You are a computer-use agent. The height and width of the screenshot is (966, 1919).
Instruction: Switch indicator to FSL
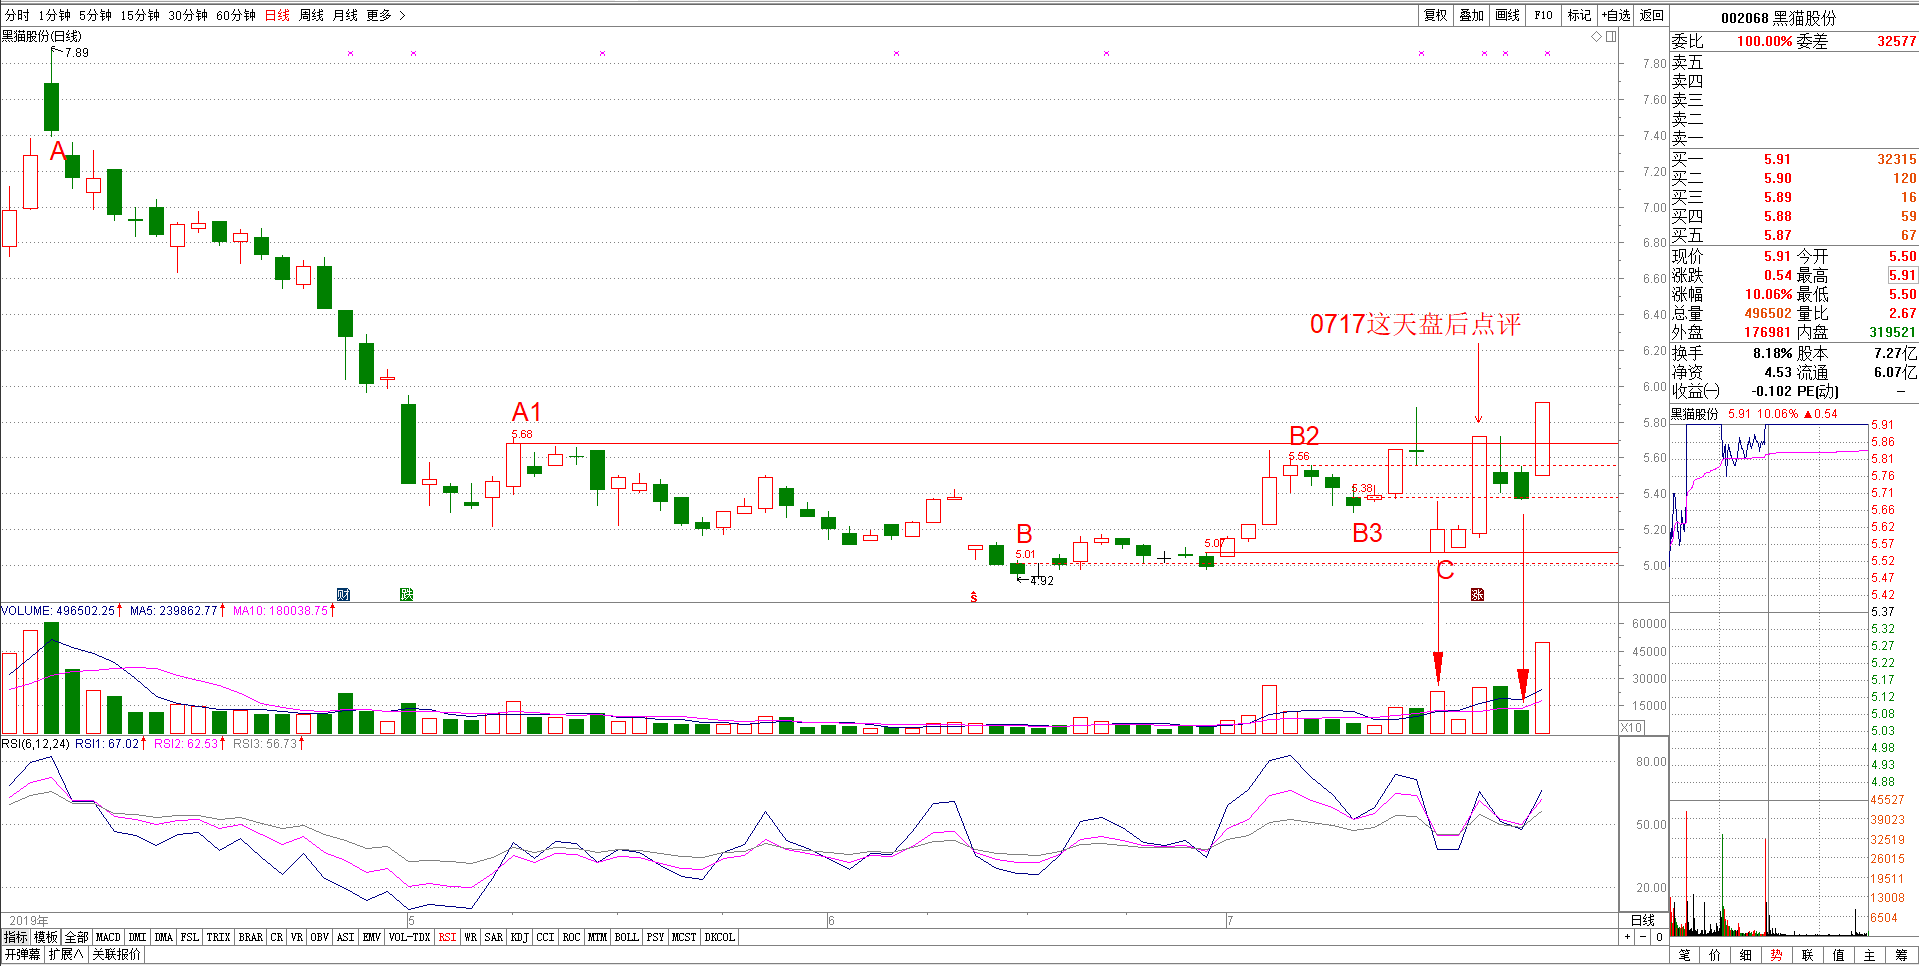coord(190,937)
